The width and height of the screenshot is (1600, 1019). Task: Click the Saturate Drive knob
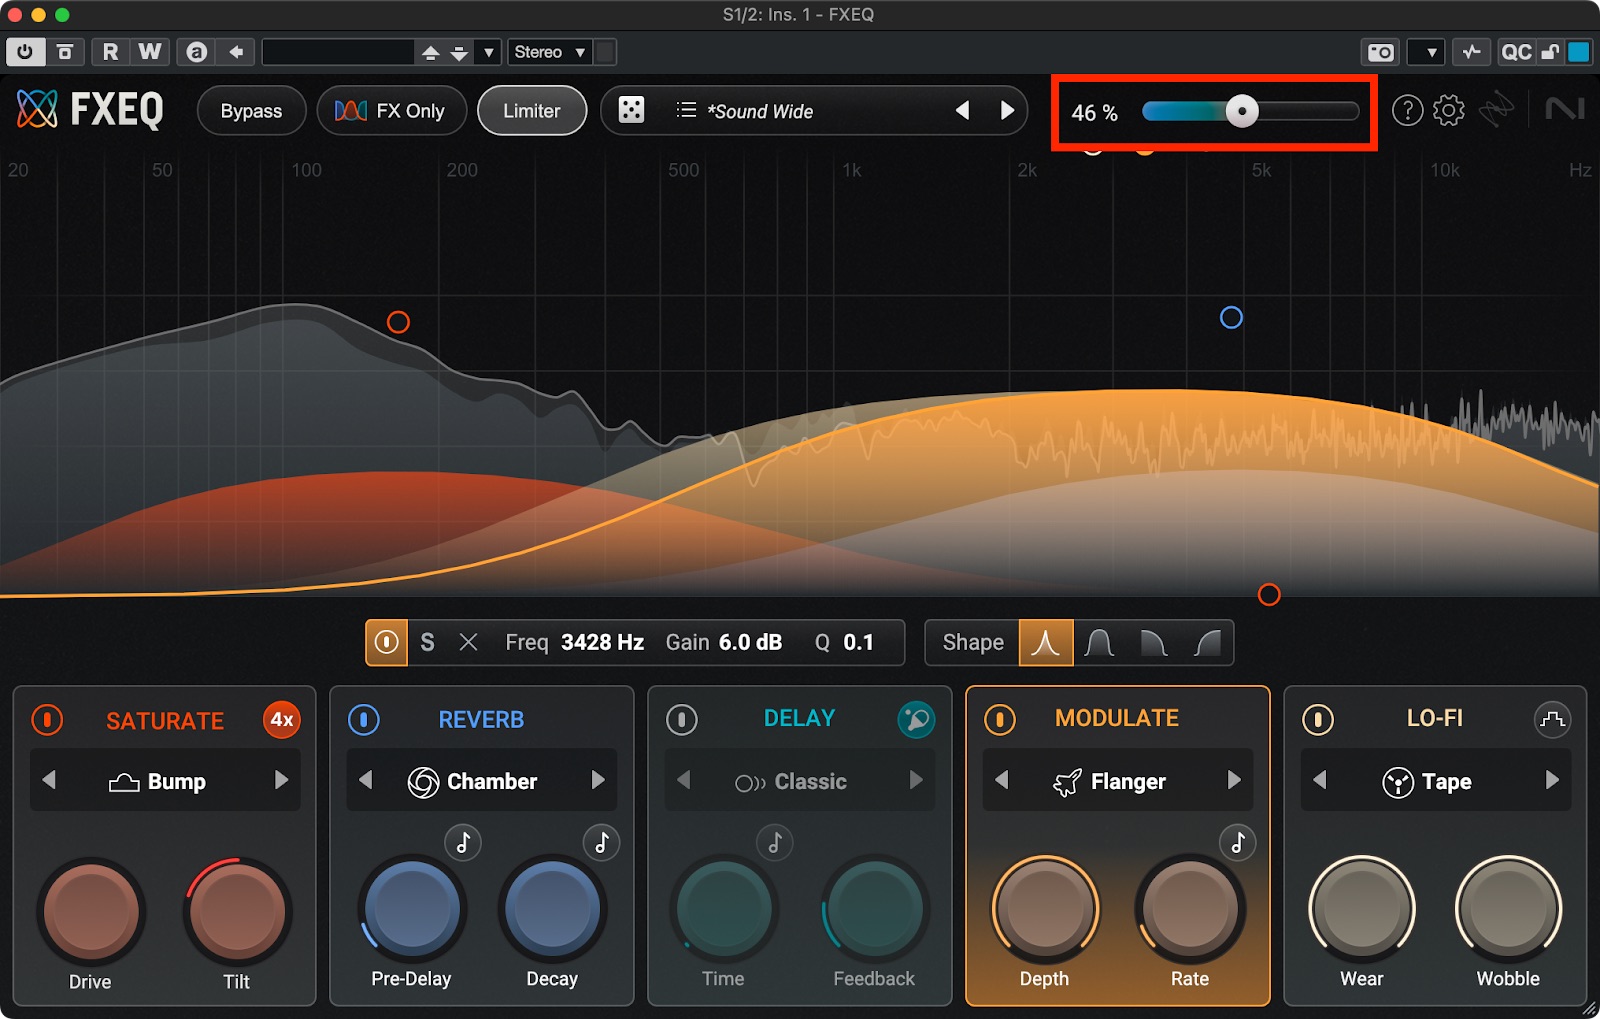click(91, 912)
